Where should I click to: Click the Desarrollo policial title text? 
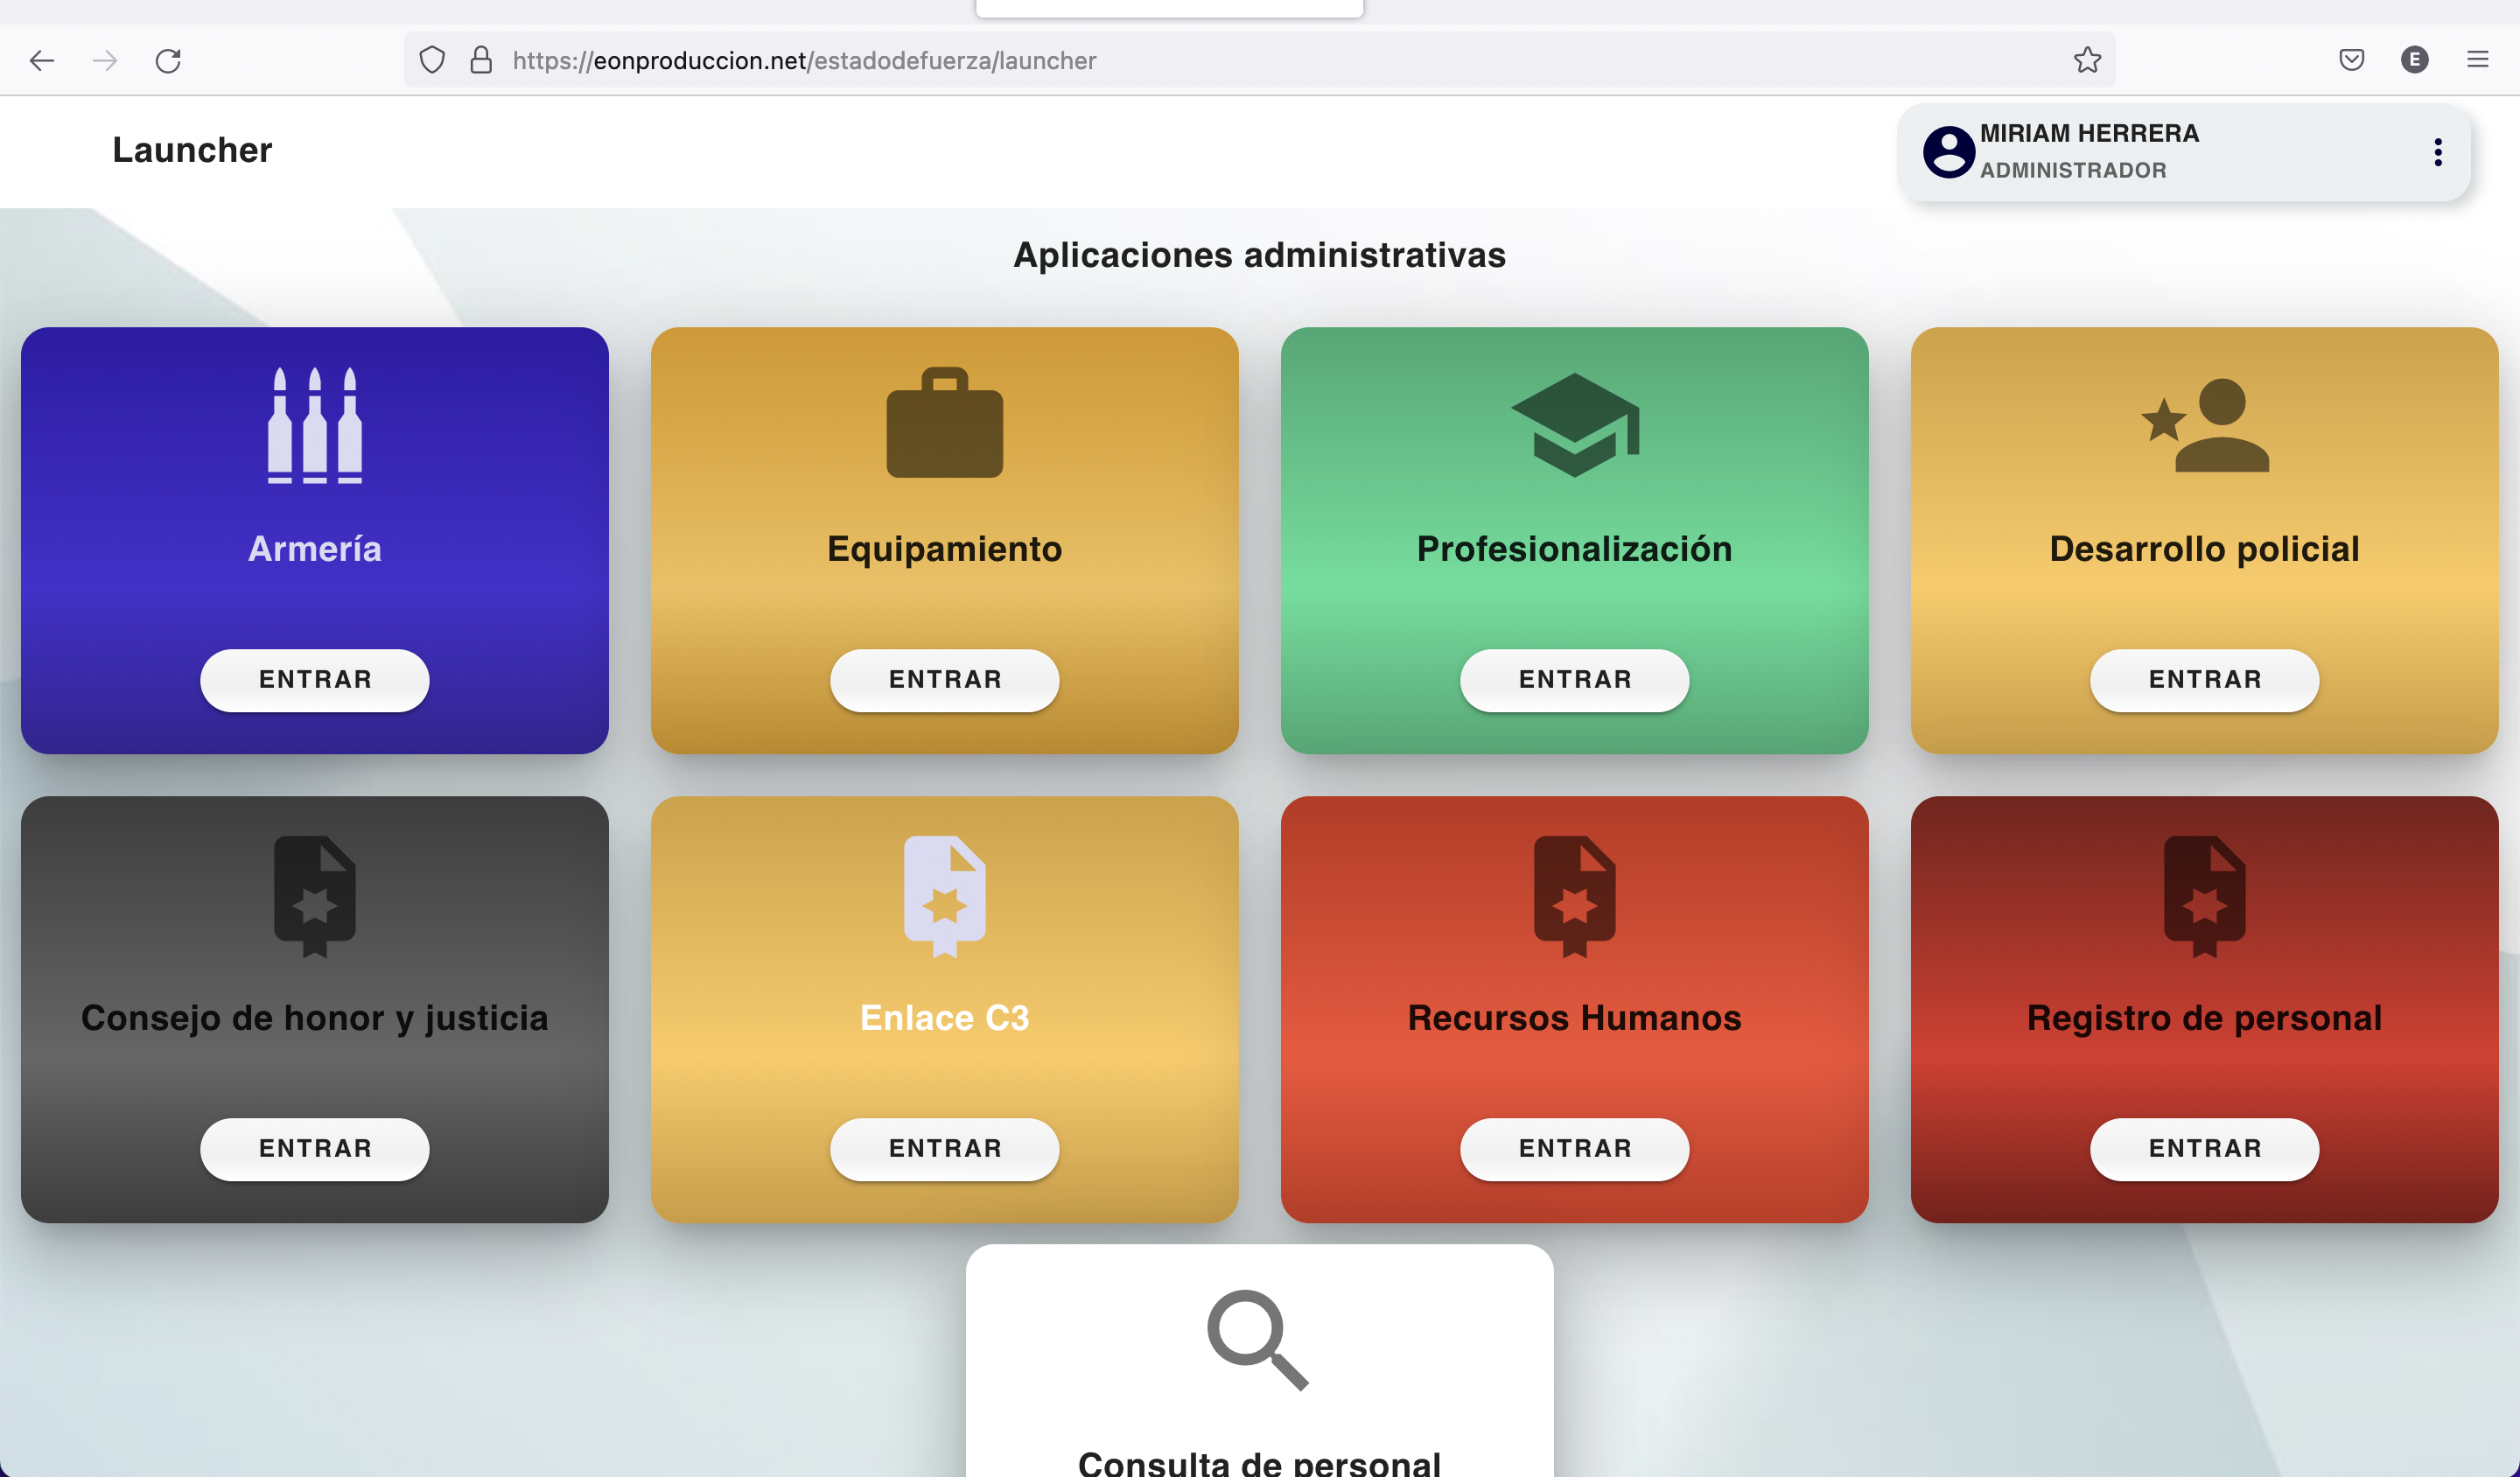pyautogui.click(x=2204, y=549)
